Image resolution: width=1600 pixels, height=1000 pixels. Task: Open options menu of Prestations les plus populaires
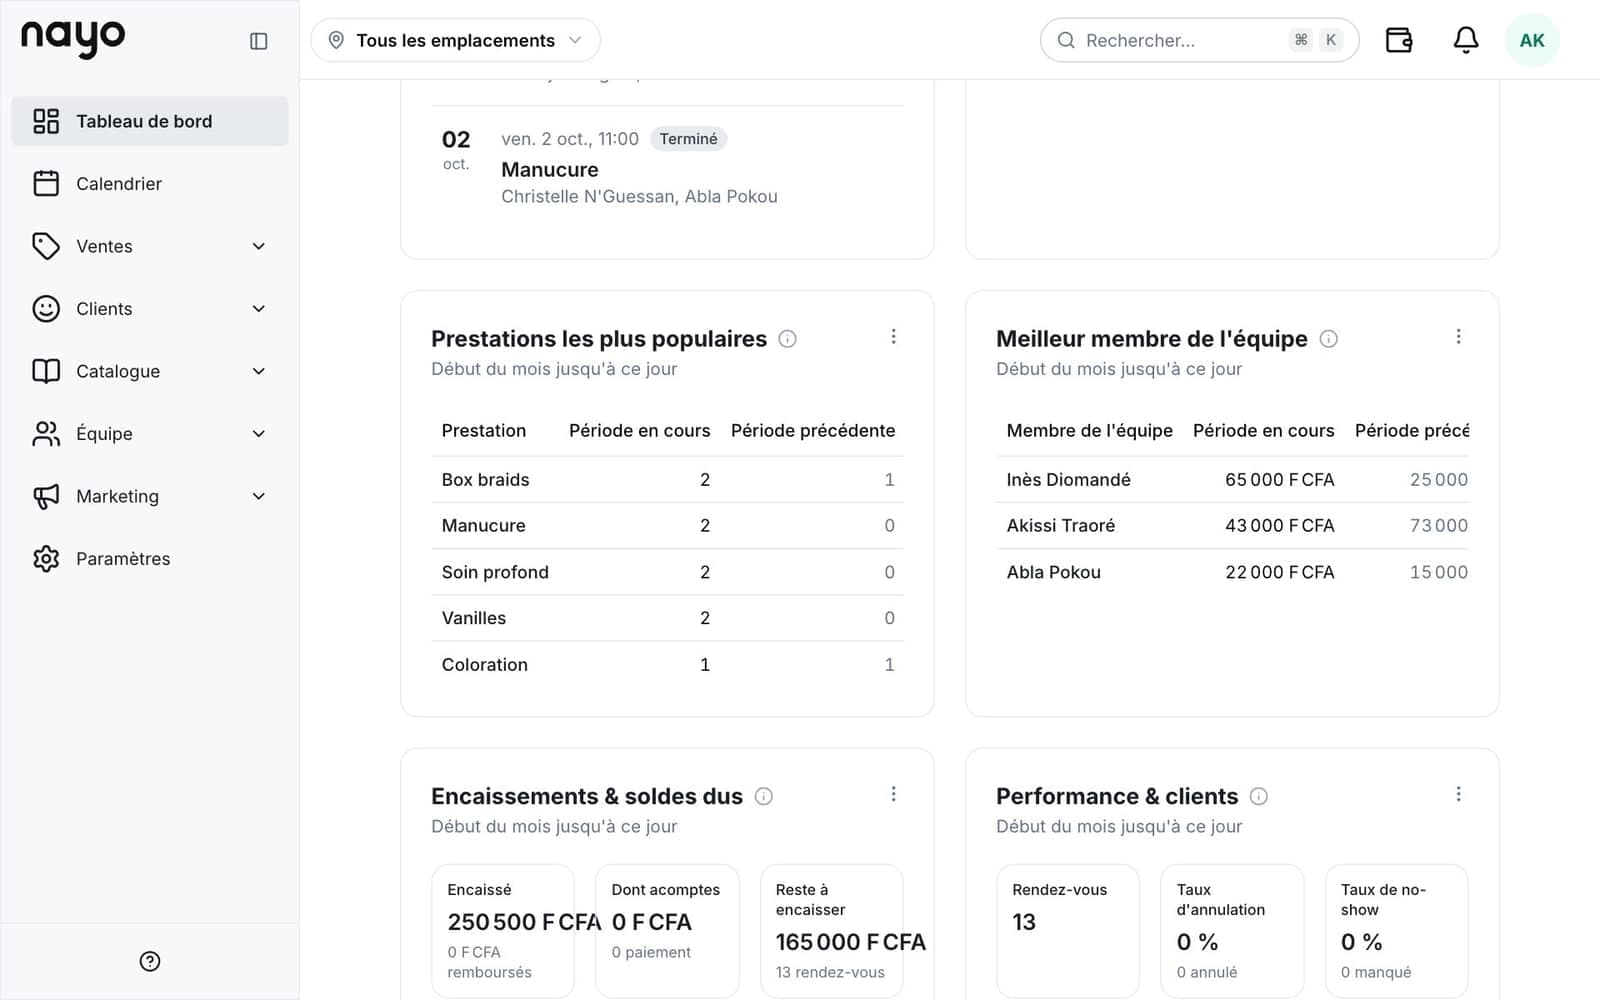pyautogui.click(x=894, y=337)
